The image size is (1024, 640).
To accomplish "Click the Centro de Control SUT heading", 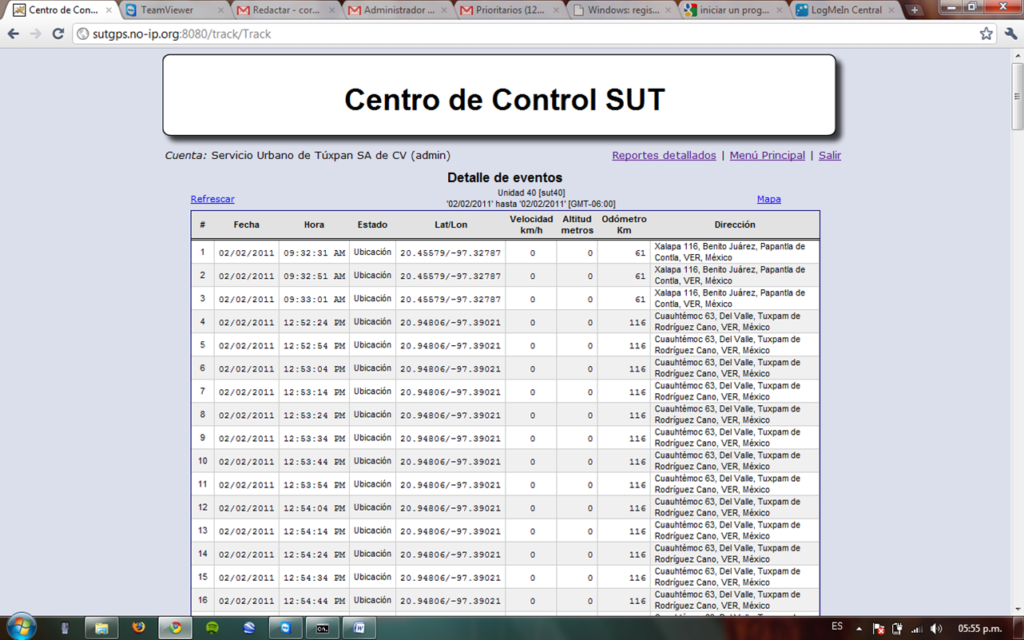I will [504, 99].
